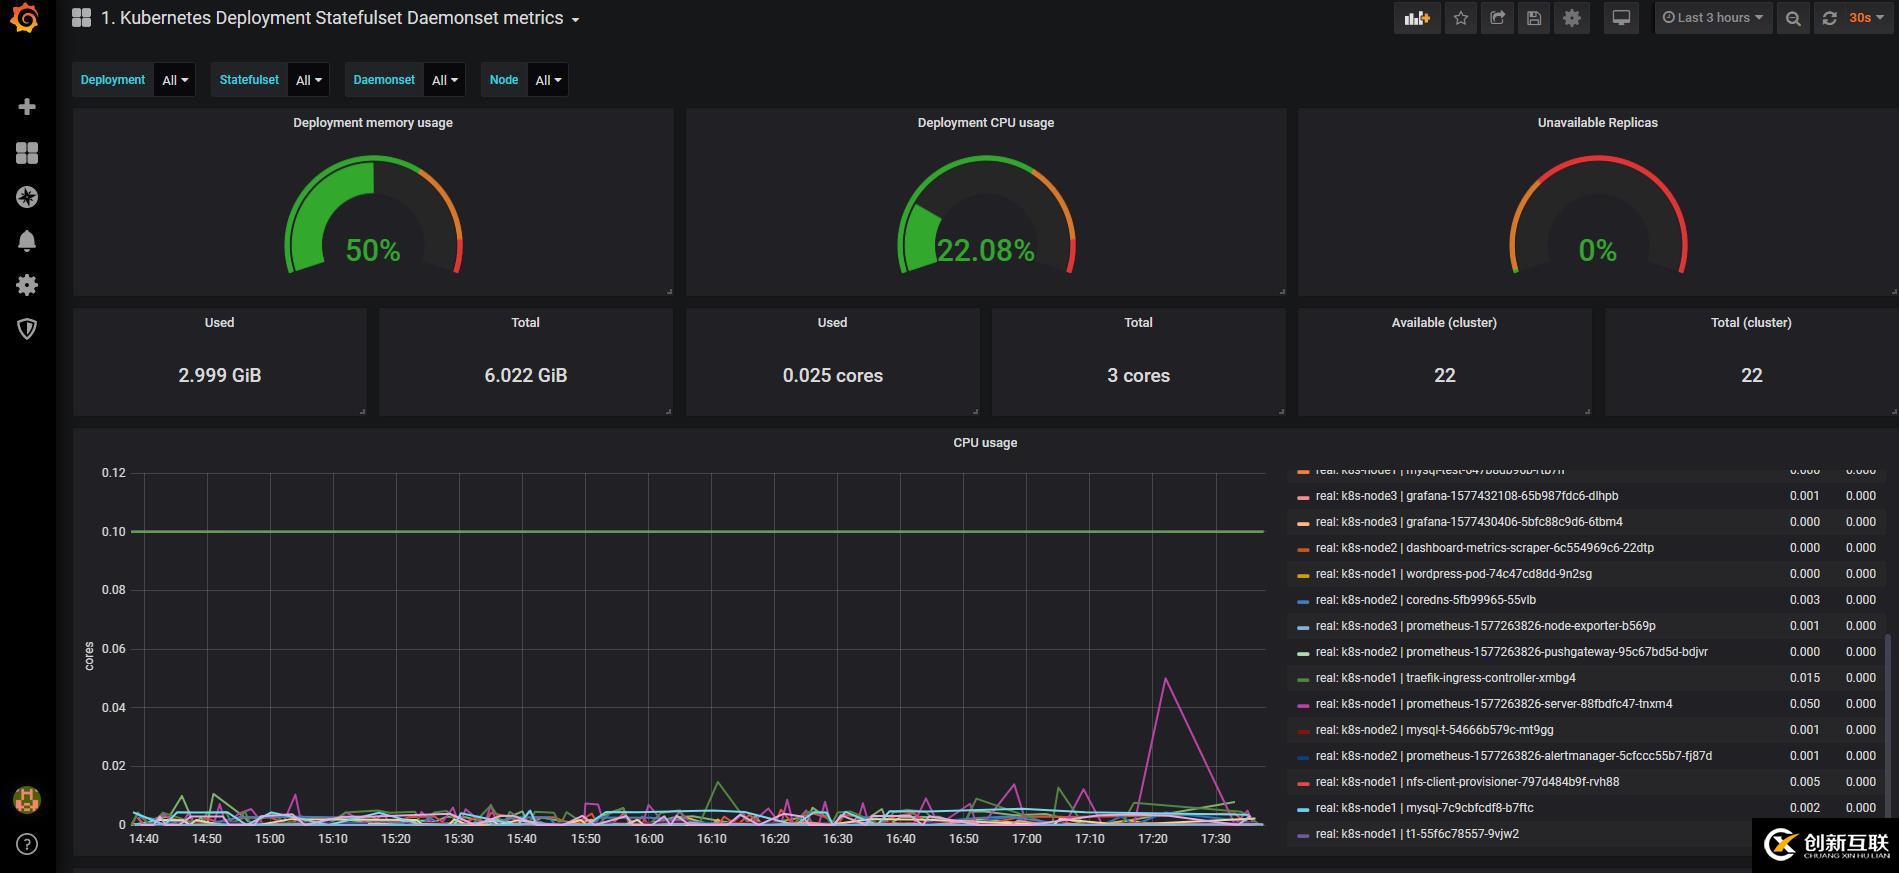This screenshot has height=873, width=1899.
Task: Open the Statefulset variable All dropdown
Action: pyautogui.click(x=308, y=80)
